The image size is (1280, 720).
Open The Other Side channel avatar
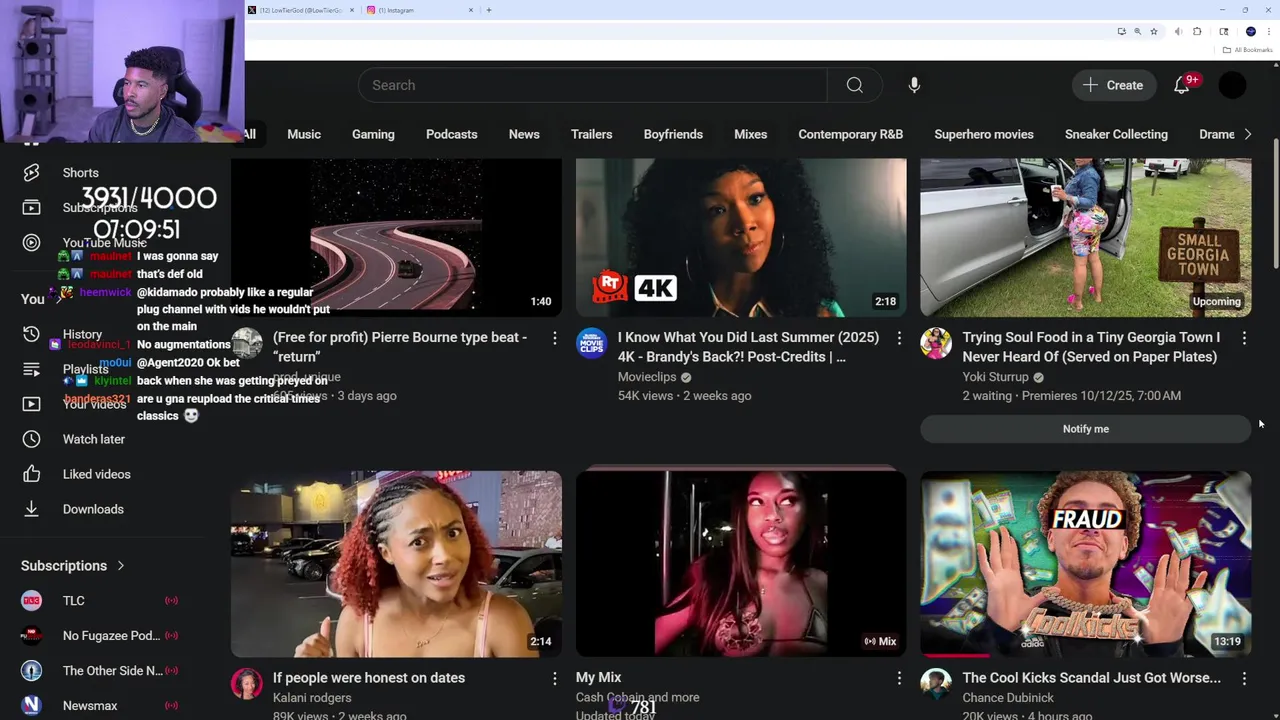[31, 671]
